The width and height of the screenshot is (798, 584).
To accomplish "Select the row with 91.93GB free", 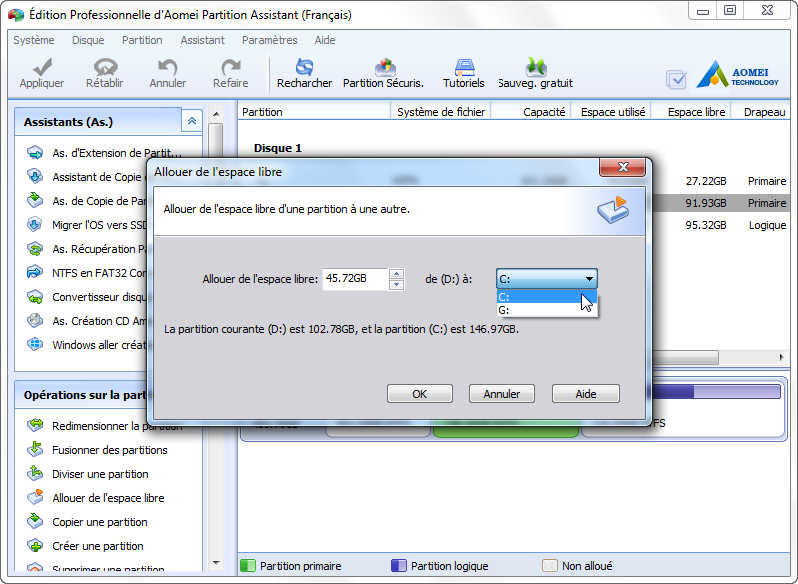I will tap(720, 203).
